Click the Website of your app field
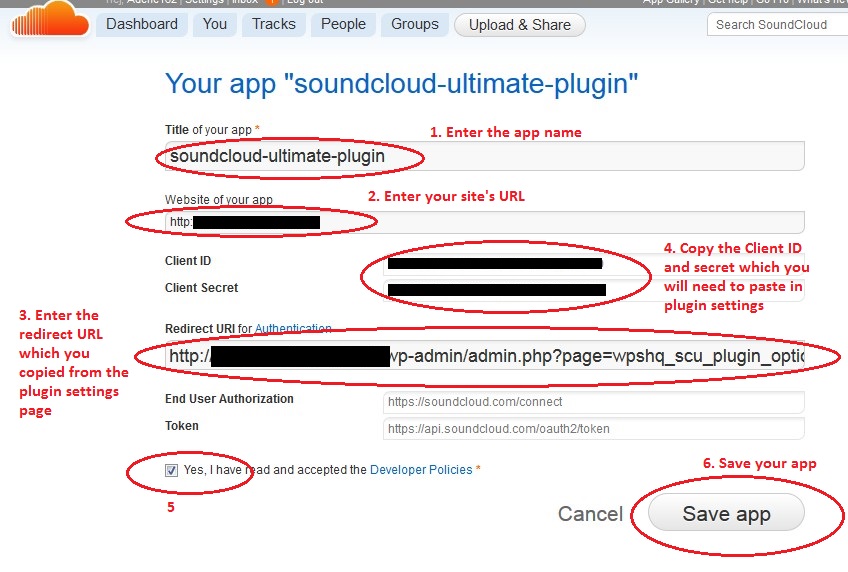The width and height of the screenshot is (848, 572). 485,222
